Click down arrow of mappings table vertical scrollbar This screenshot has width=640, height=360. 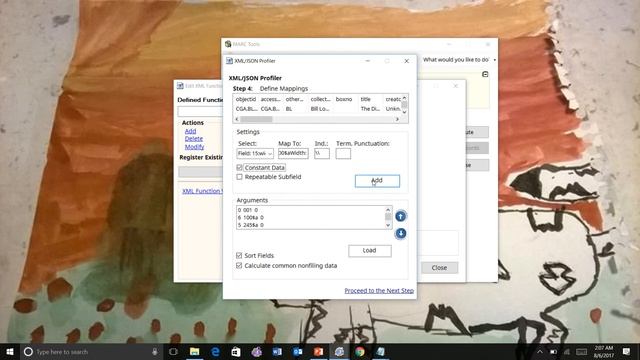coord(404,112)
